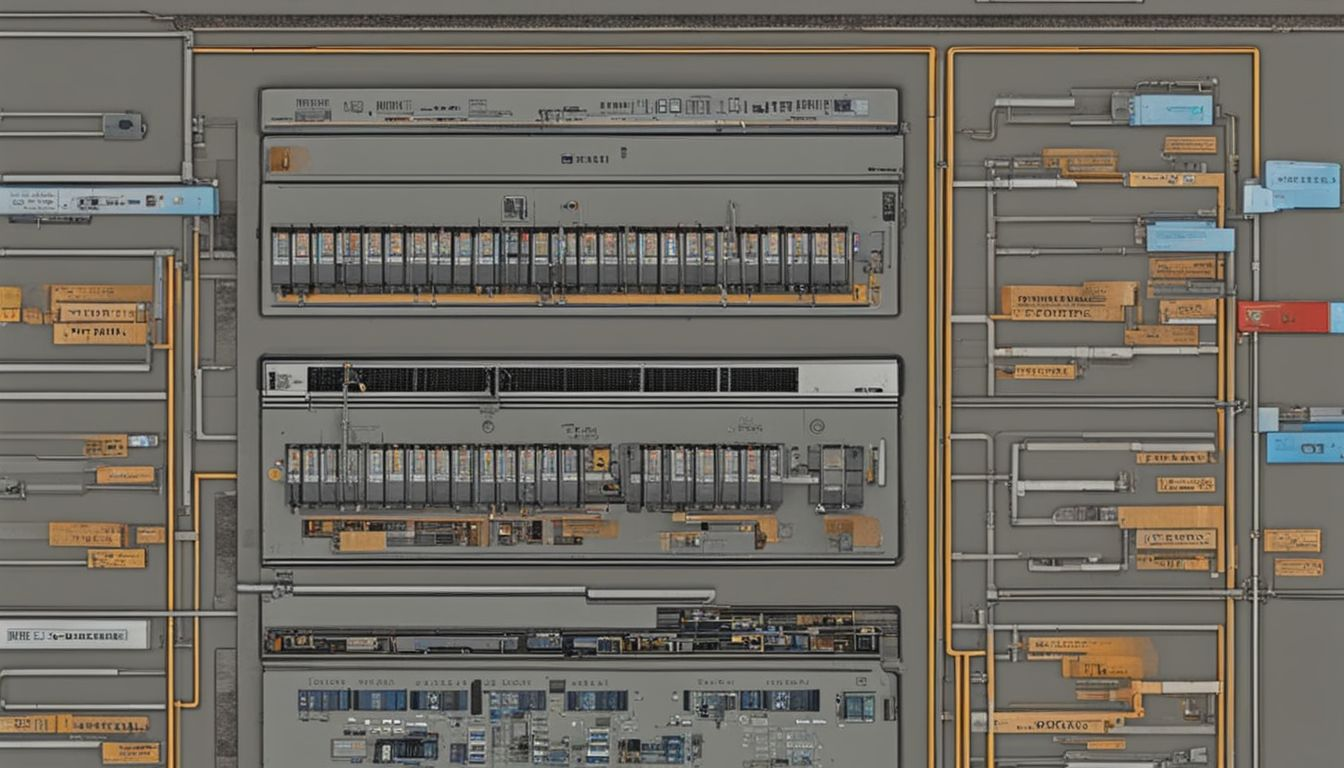This screenshot has height=768, width=1344.
Task: Select the white label bar on the left side
Action: pyautogui.click(x=74, y=635)
